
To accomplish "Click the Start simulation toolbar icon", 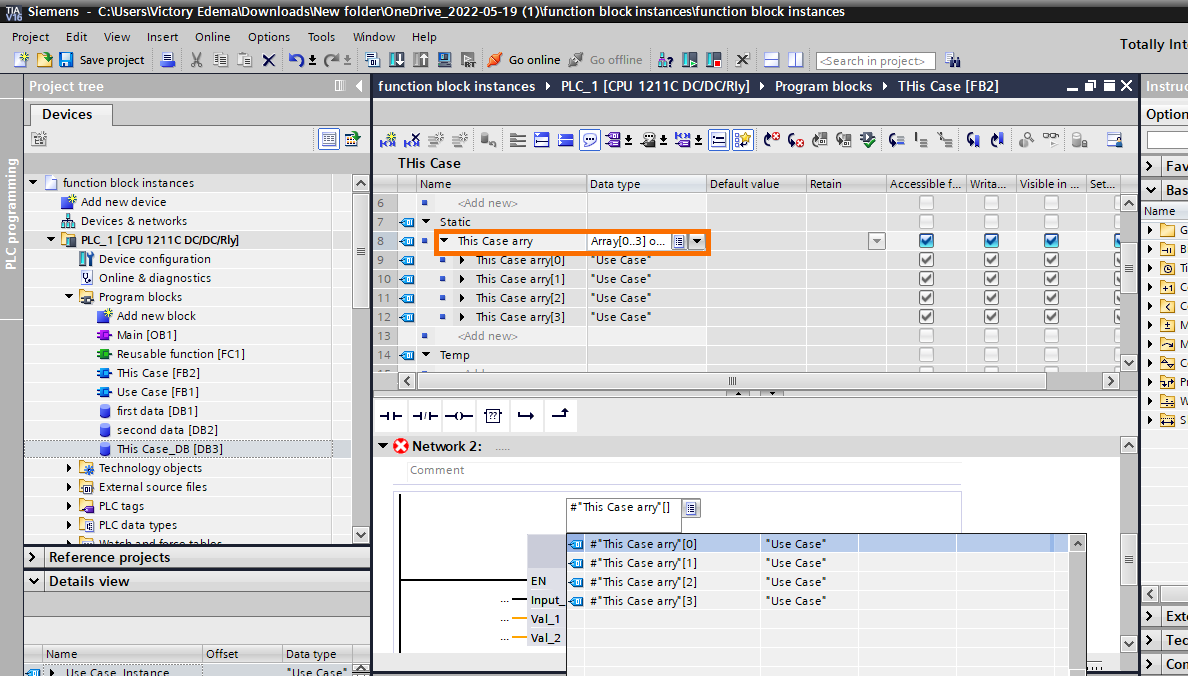I will point(443,59).
